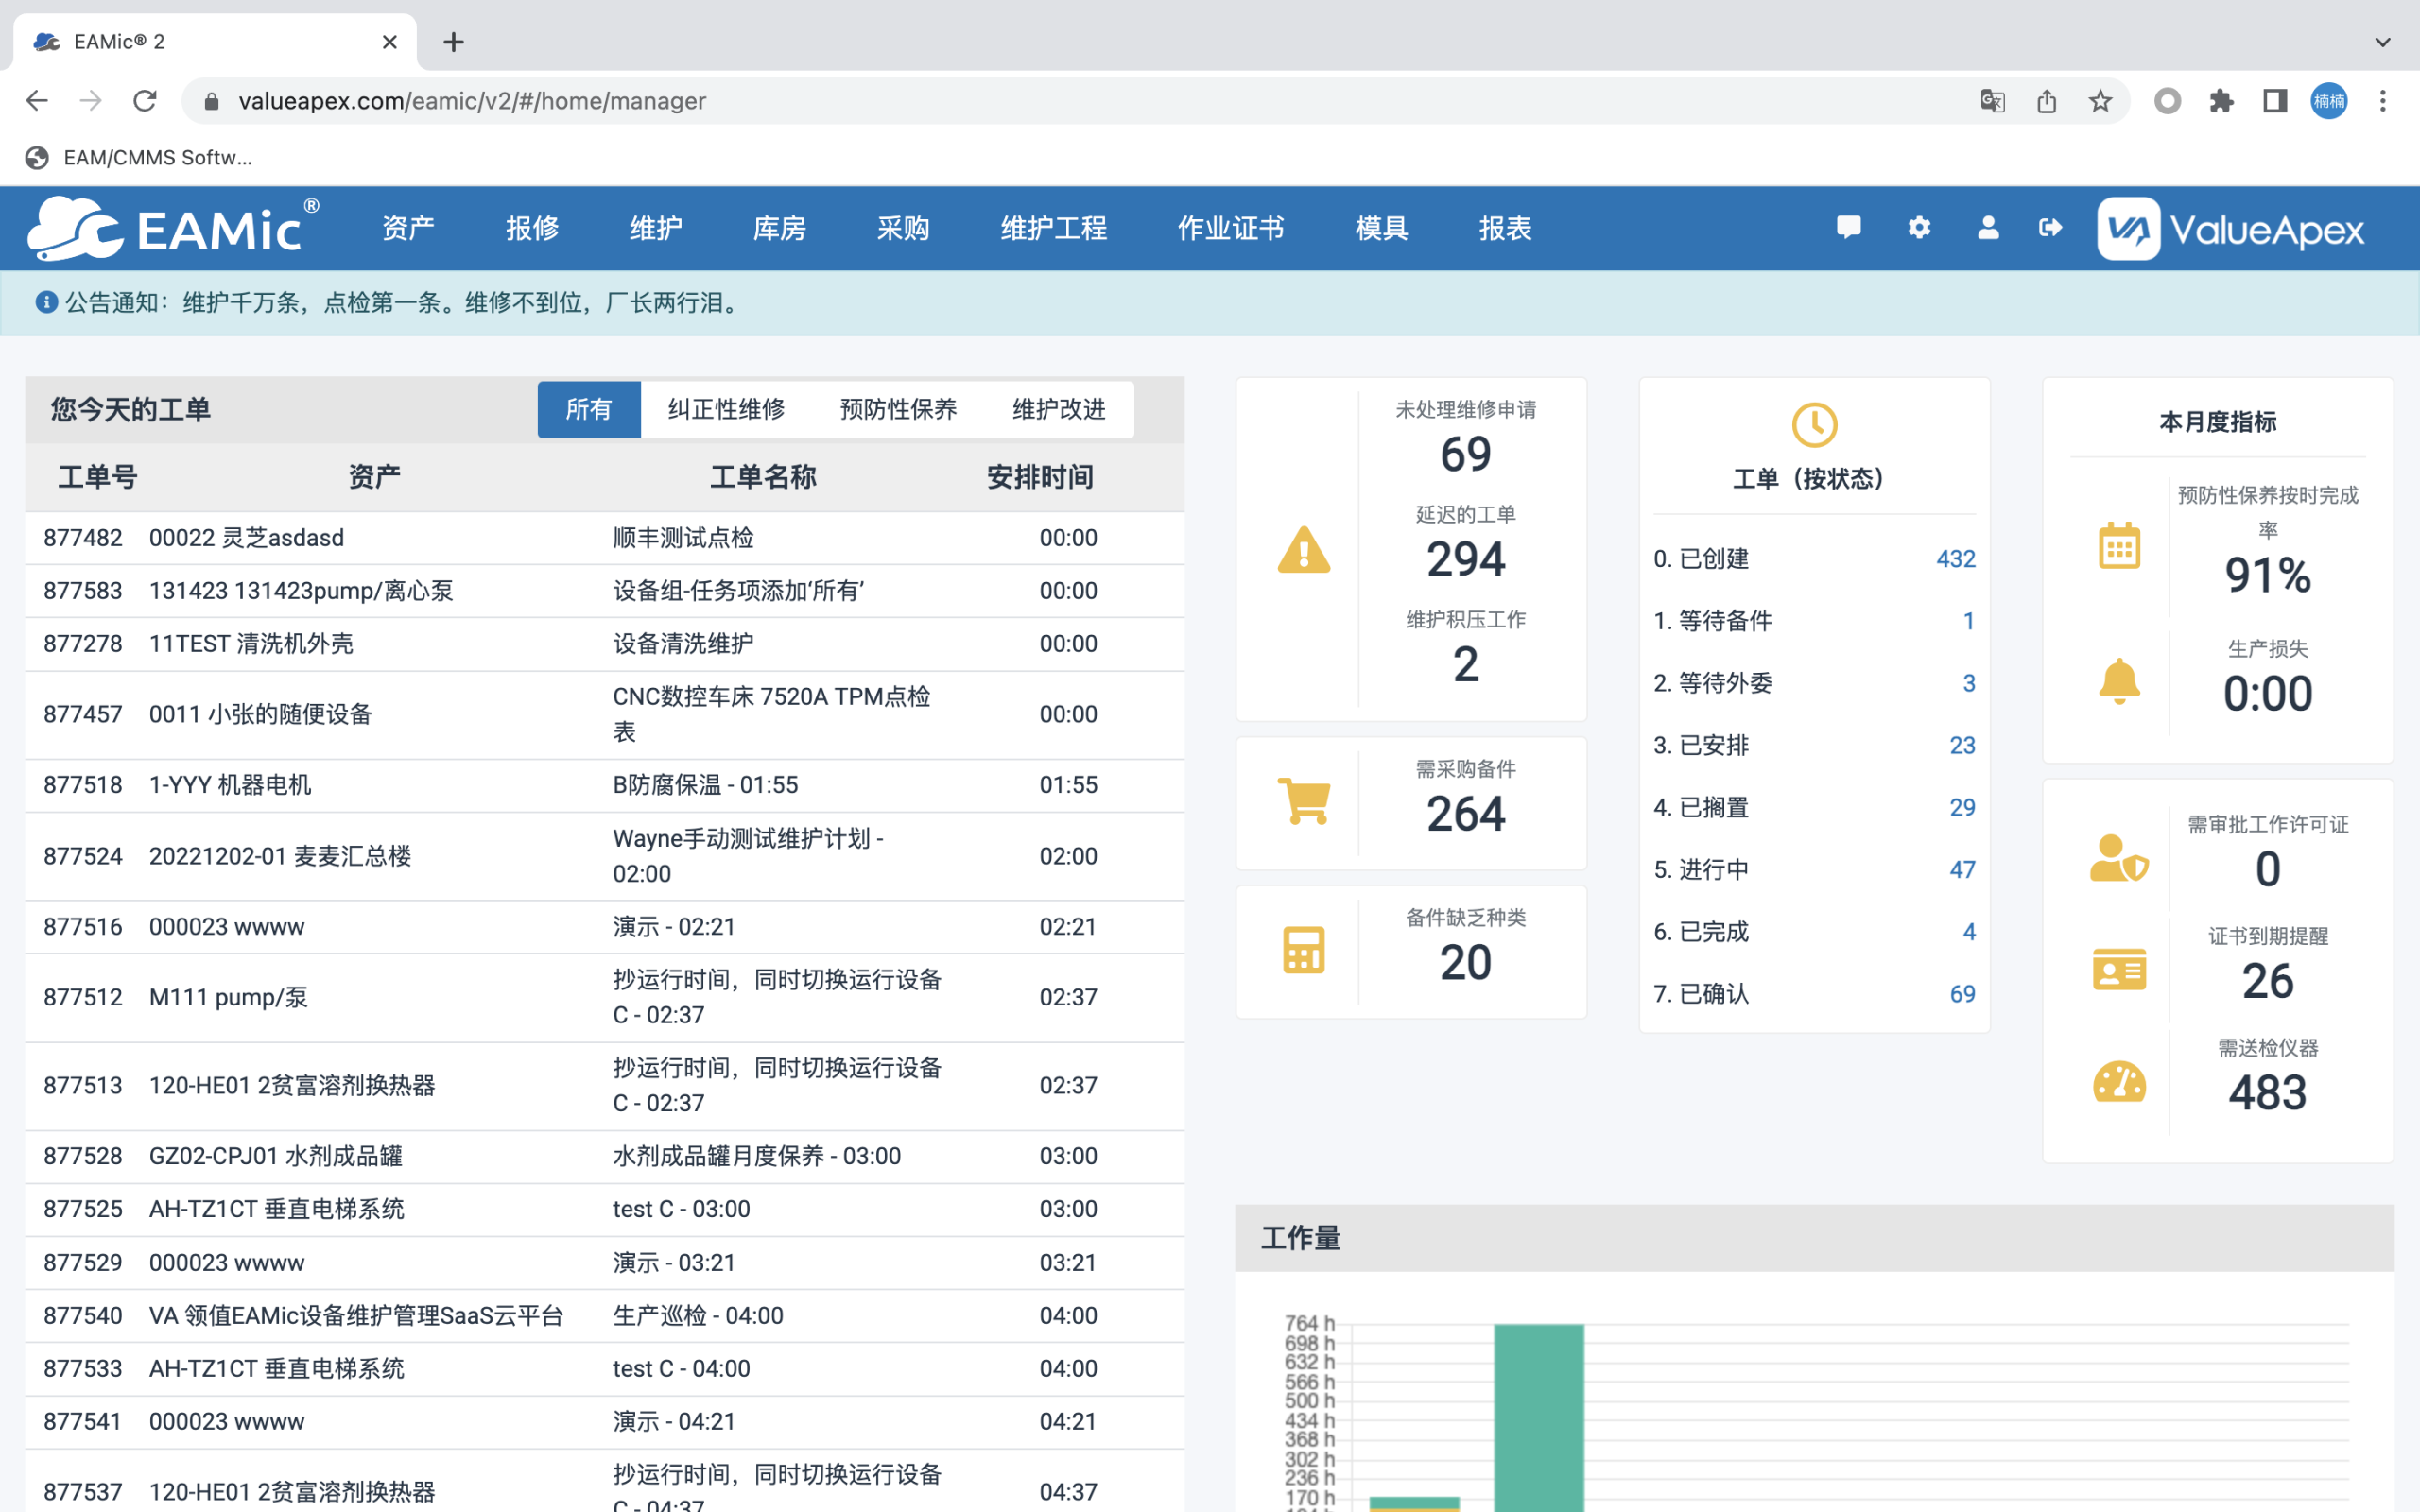The image size is (2420, 1512).
Task: Open the 维护工程 navigation menu
Action: (x=1053, y=228)
